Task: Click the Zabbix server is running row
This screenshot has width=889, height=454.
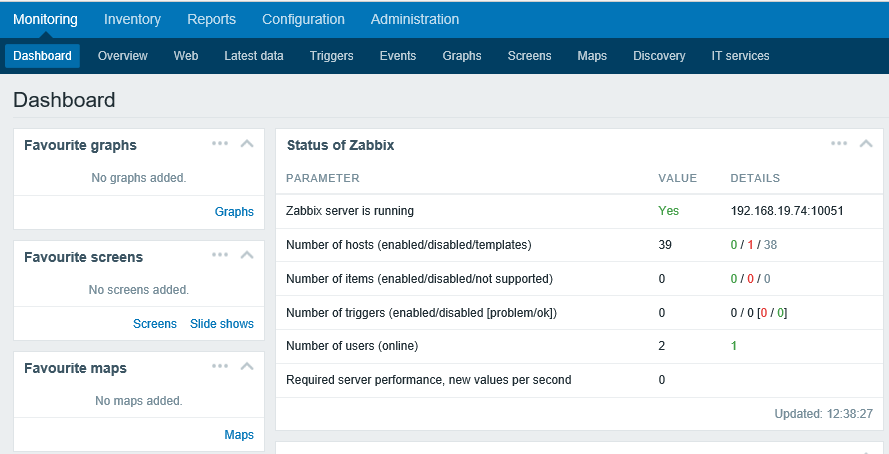Action: click(579, 211)
